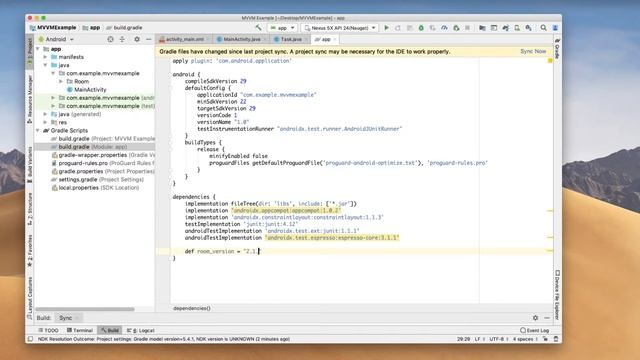Select build.gradle (Project: MVVM Example) file

pos(103,139)
